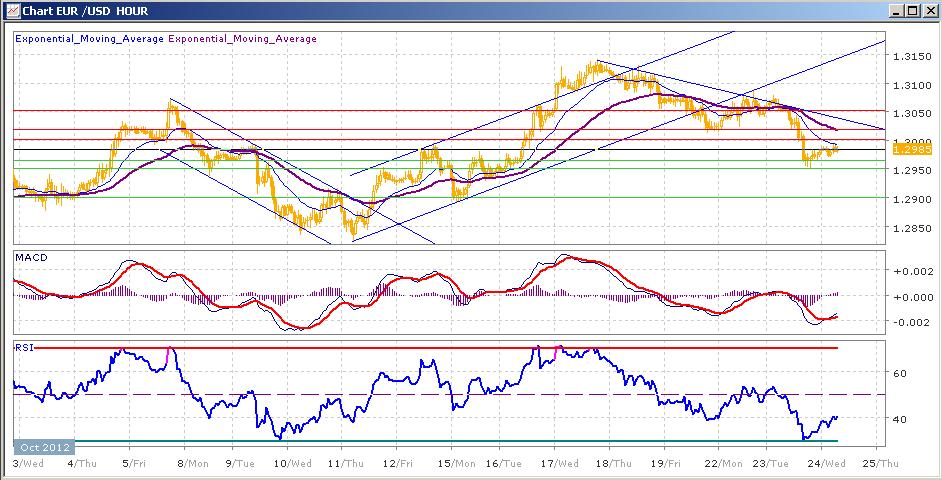Click the Oct 2012 month label
The width and height of the screenshot is (942, 480).
tap(43, 446)
